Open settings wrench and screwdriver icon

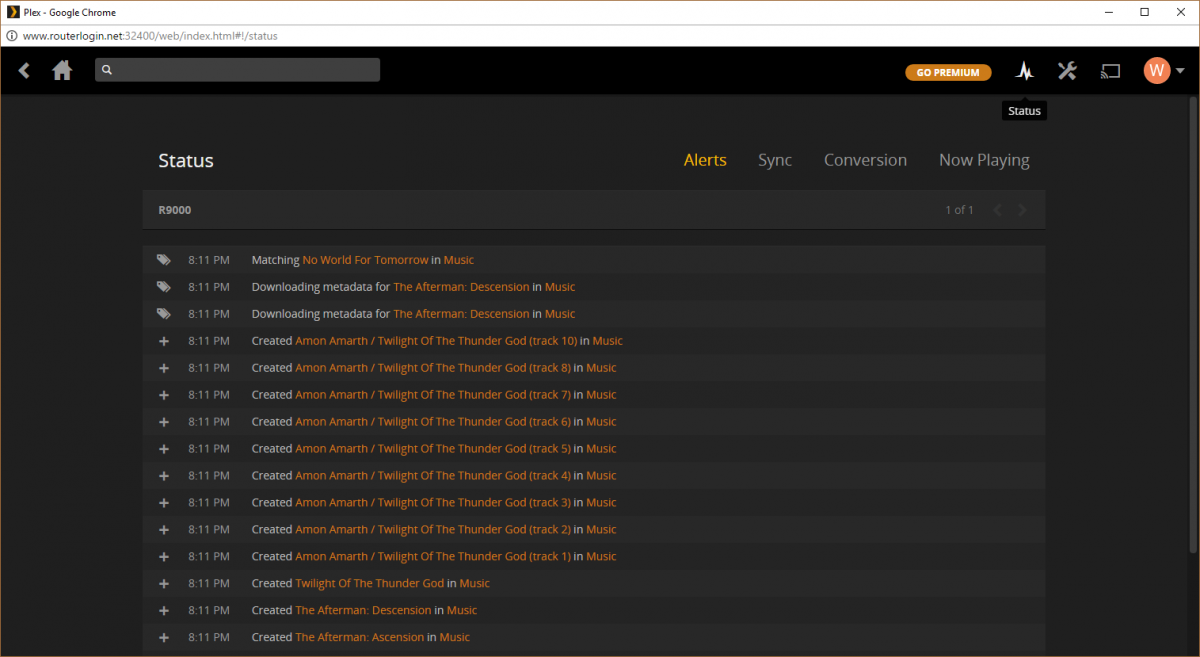coord(1066,70)
